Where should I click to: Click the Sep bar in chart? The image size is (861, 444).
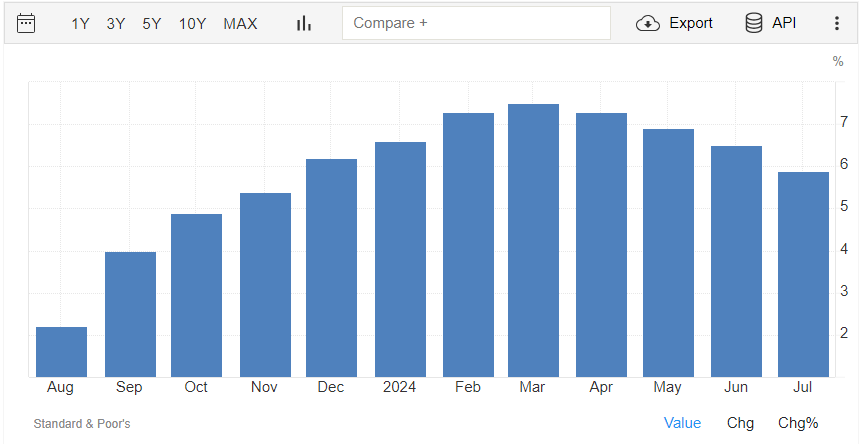point(131,314)
